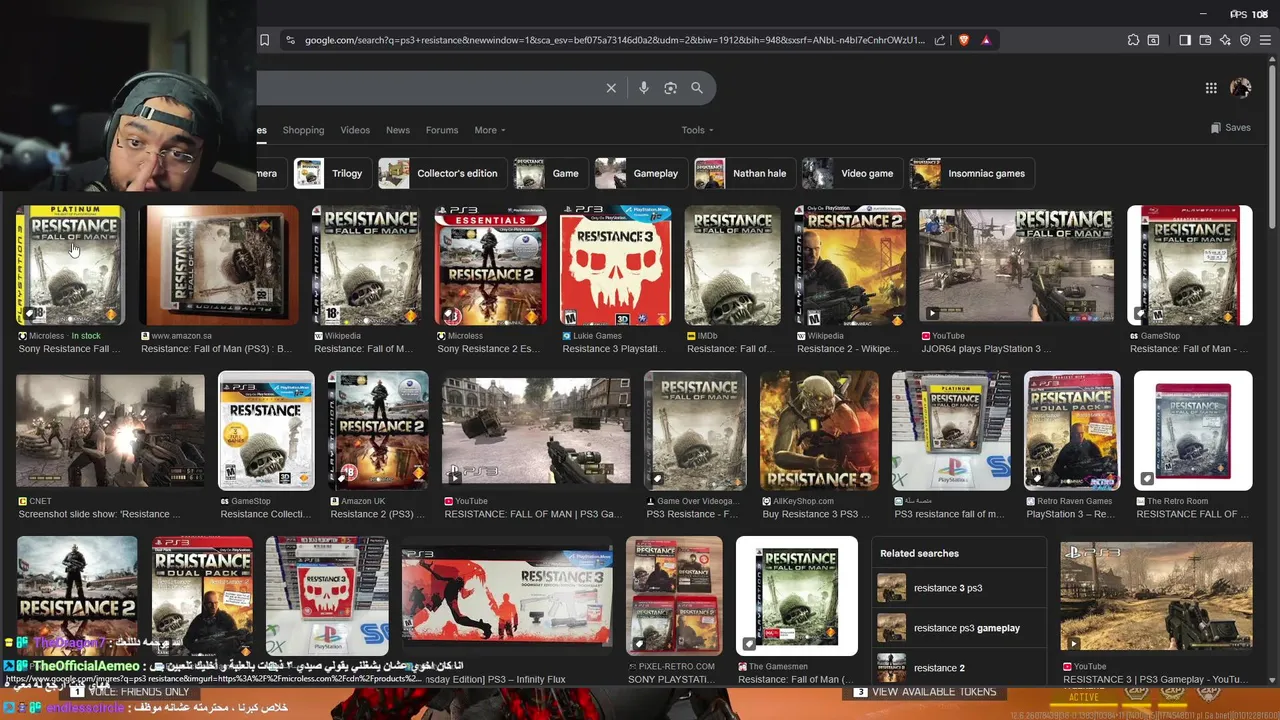Open the Google apps grid
The image size is (1280, 720).
(x=1211, y=88)
